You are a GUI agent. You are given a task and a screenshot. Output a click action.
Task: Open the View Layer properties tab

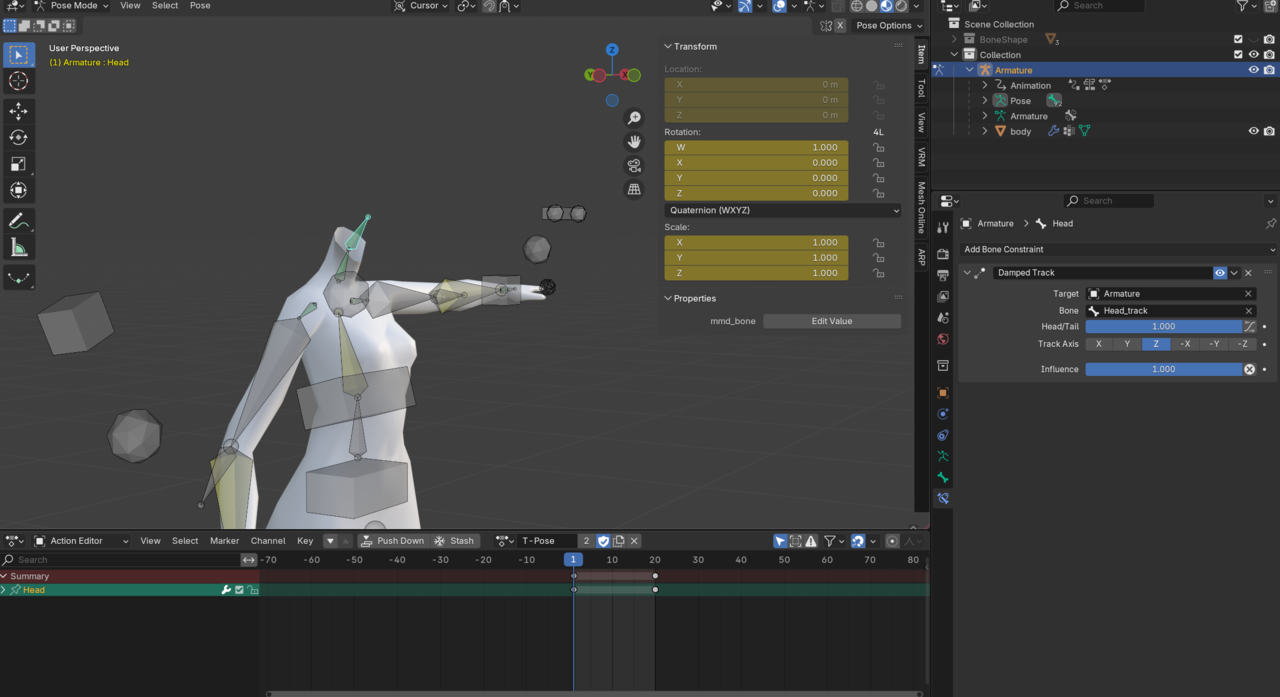click(943, 297)
